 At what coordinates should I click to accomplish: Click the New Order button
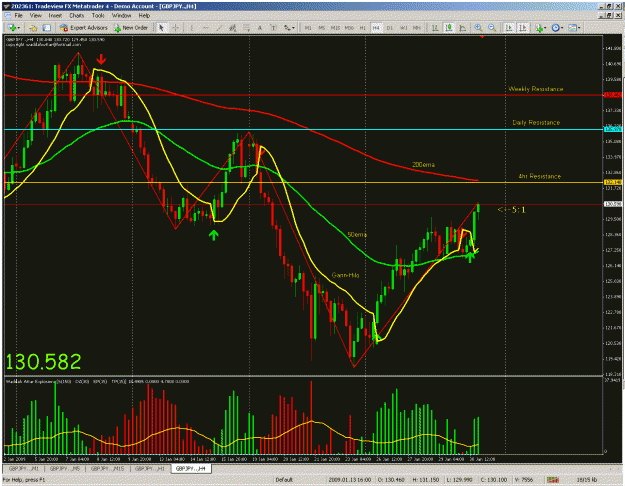(x=131, y=28)
